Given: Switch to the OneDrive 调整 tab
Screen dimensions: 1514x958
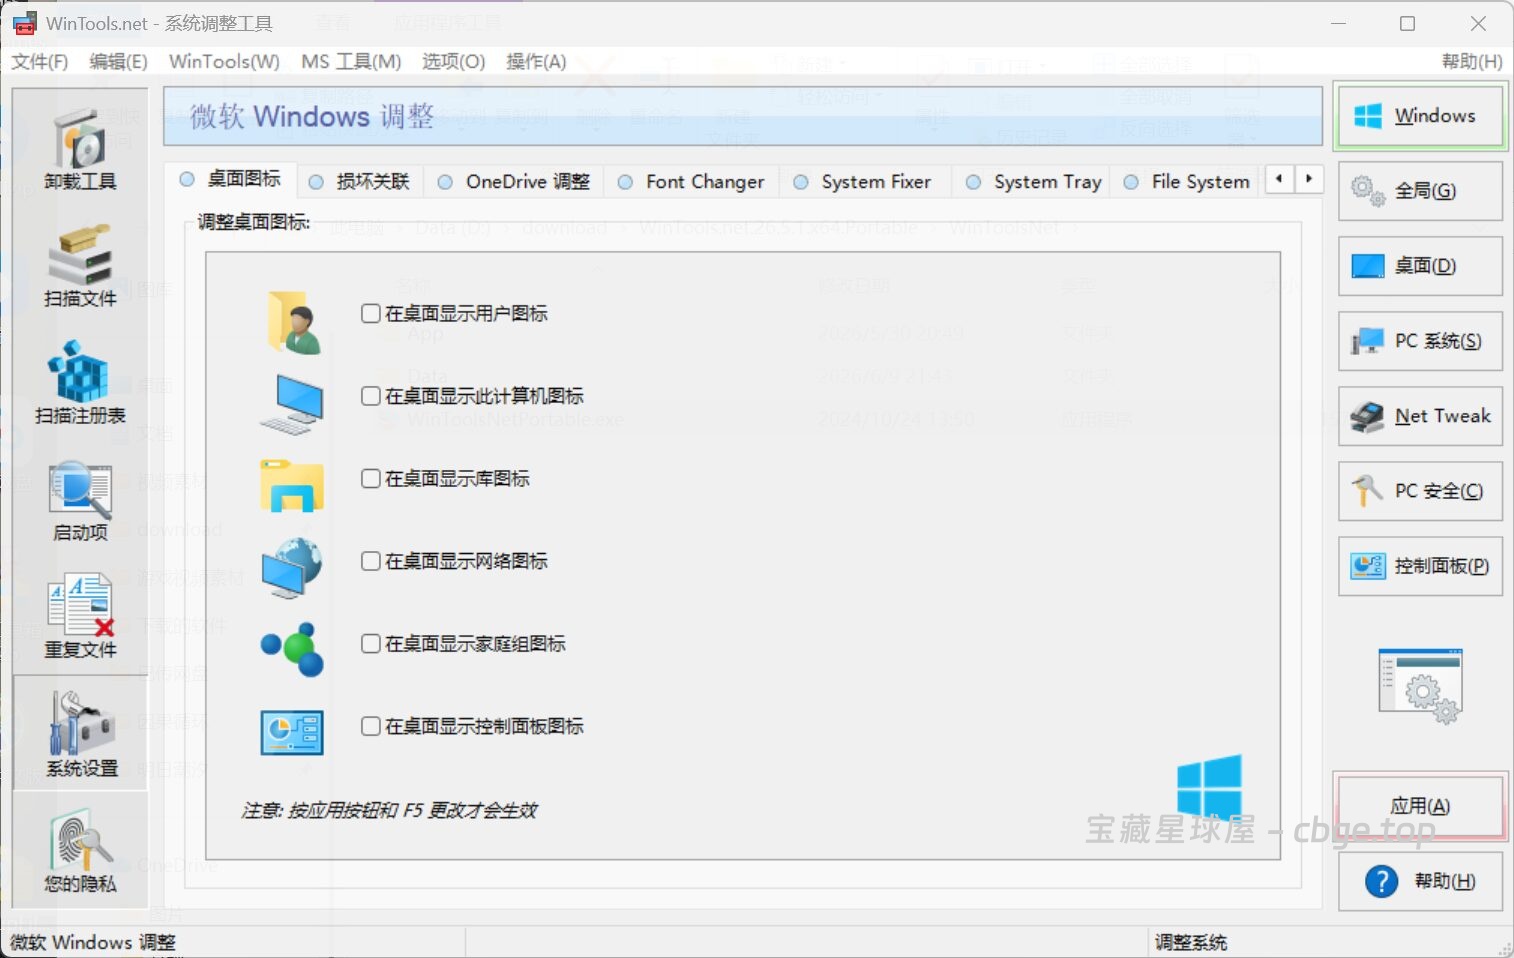Looking at the screenshot, I should point(514,182).
